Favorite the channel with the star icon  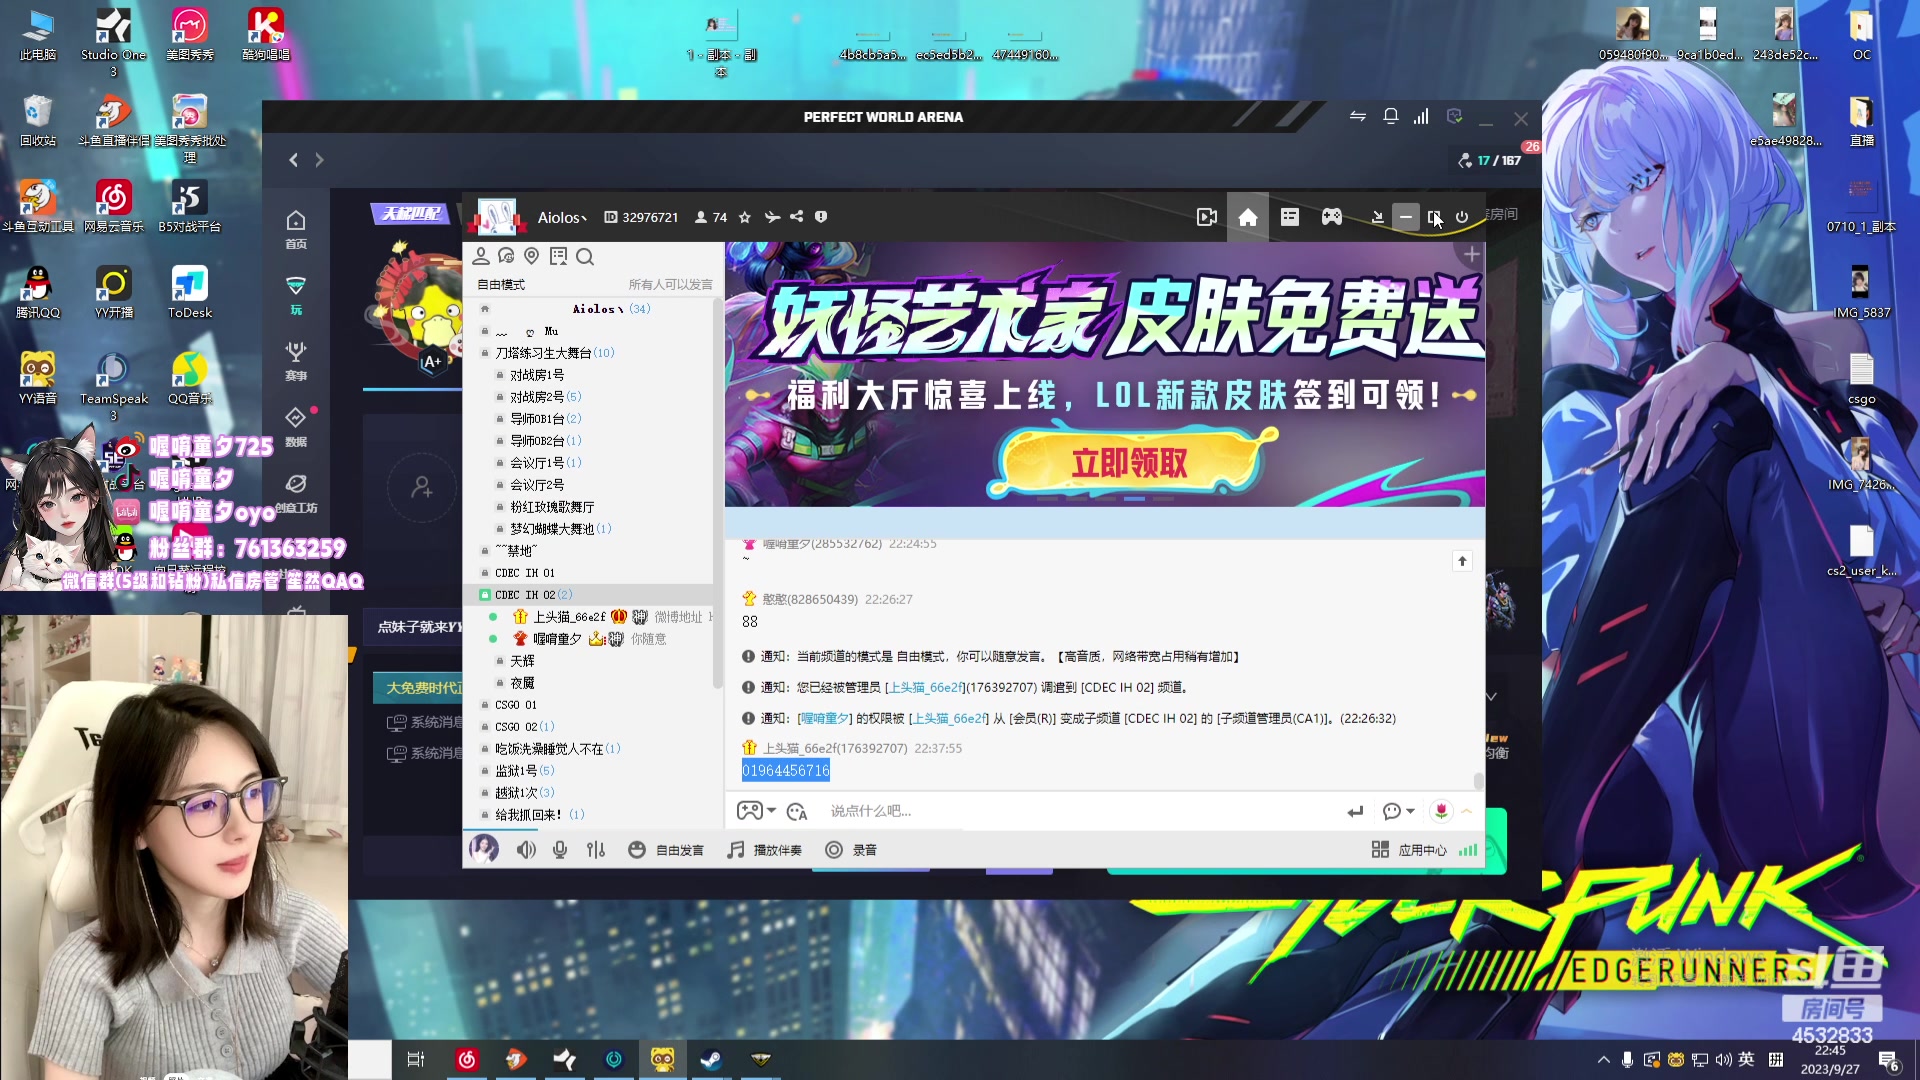coord(745,217)
